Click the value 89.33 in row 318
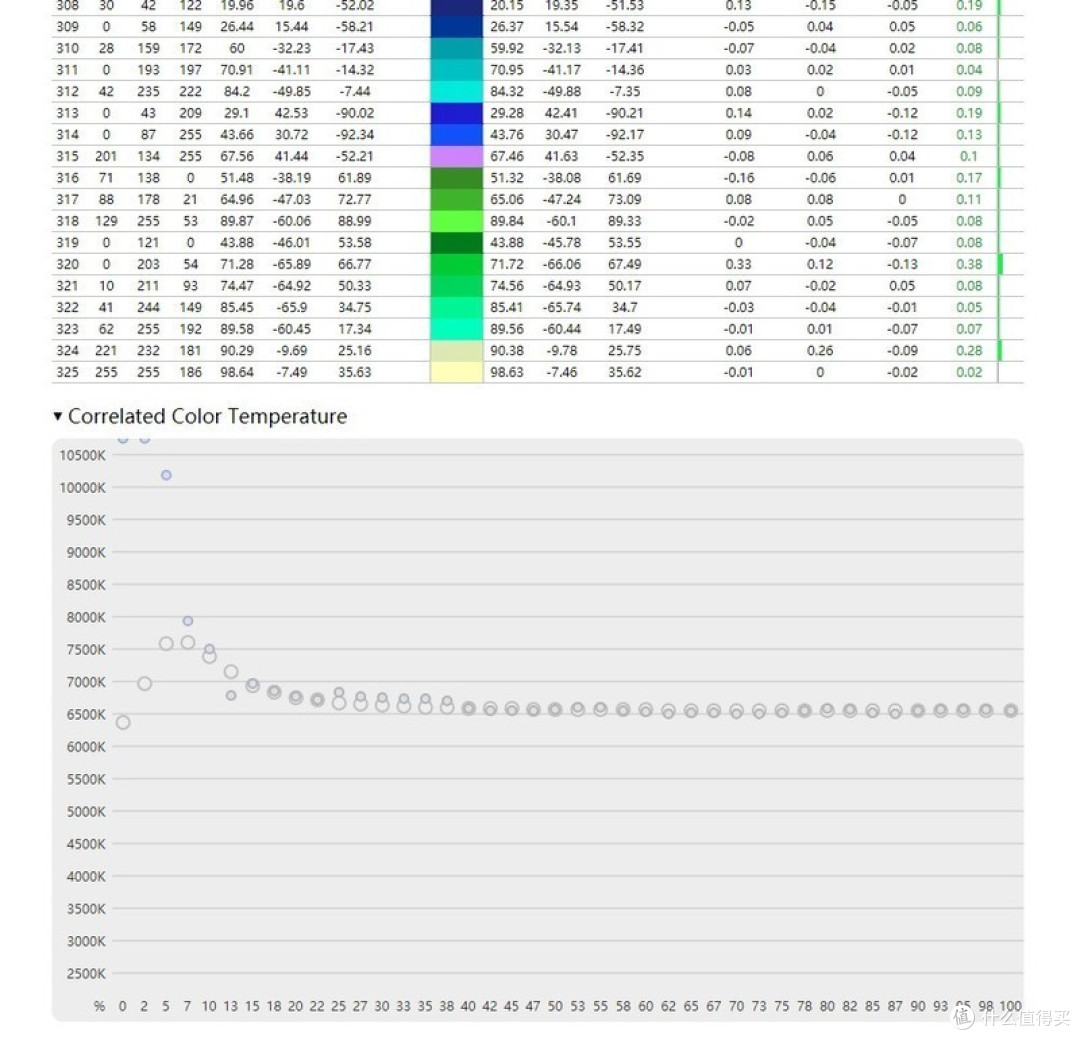This screenshot has height=1040, width=1080. (625, 221)
